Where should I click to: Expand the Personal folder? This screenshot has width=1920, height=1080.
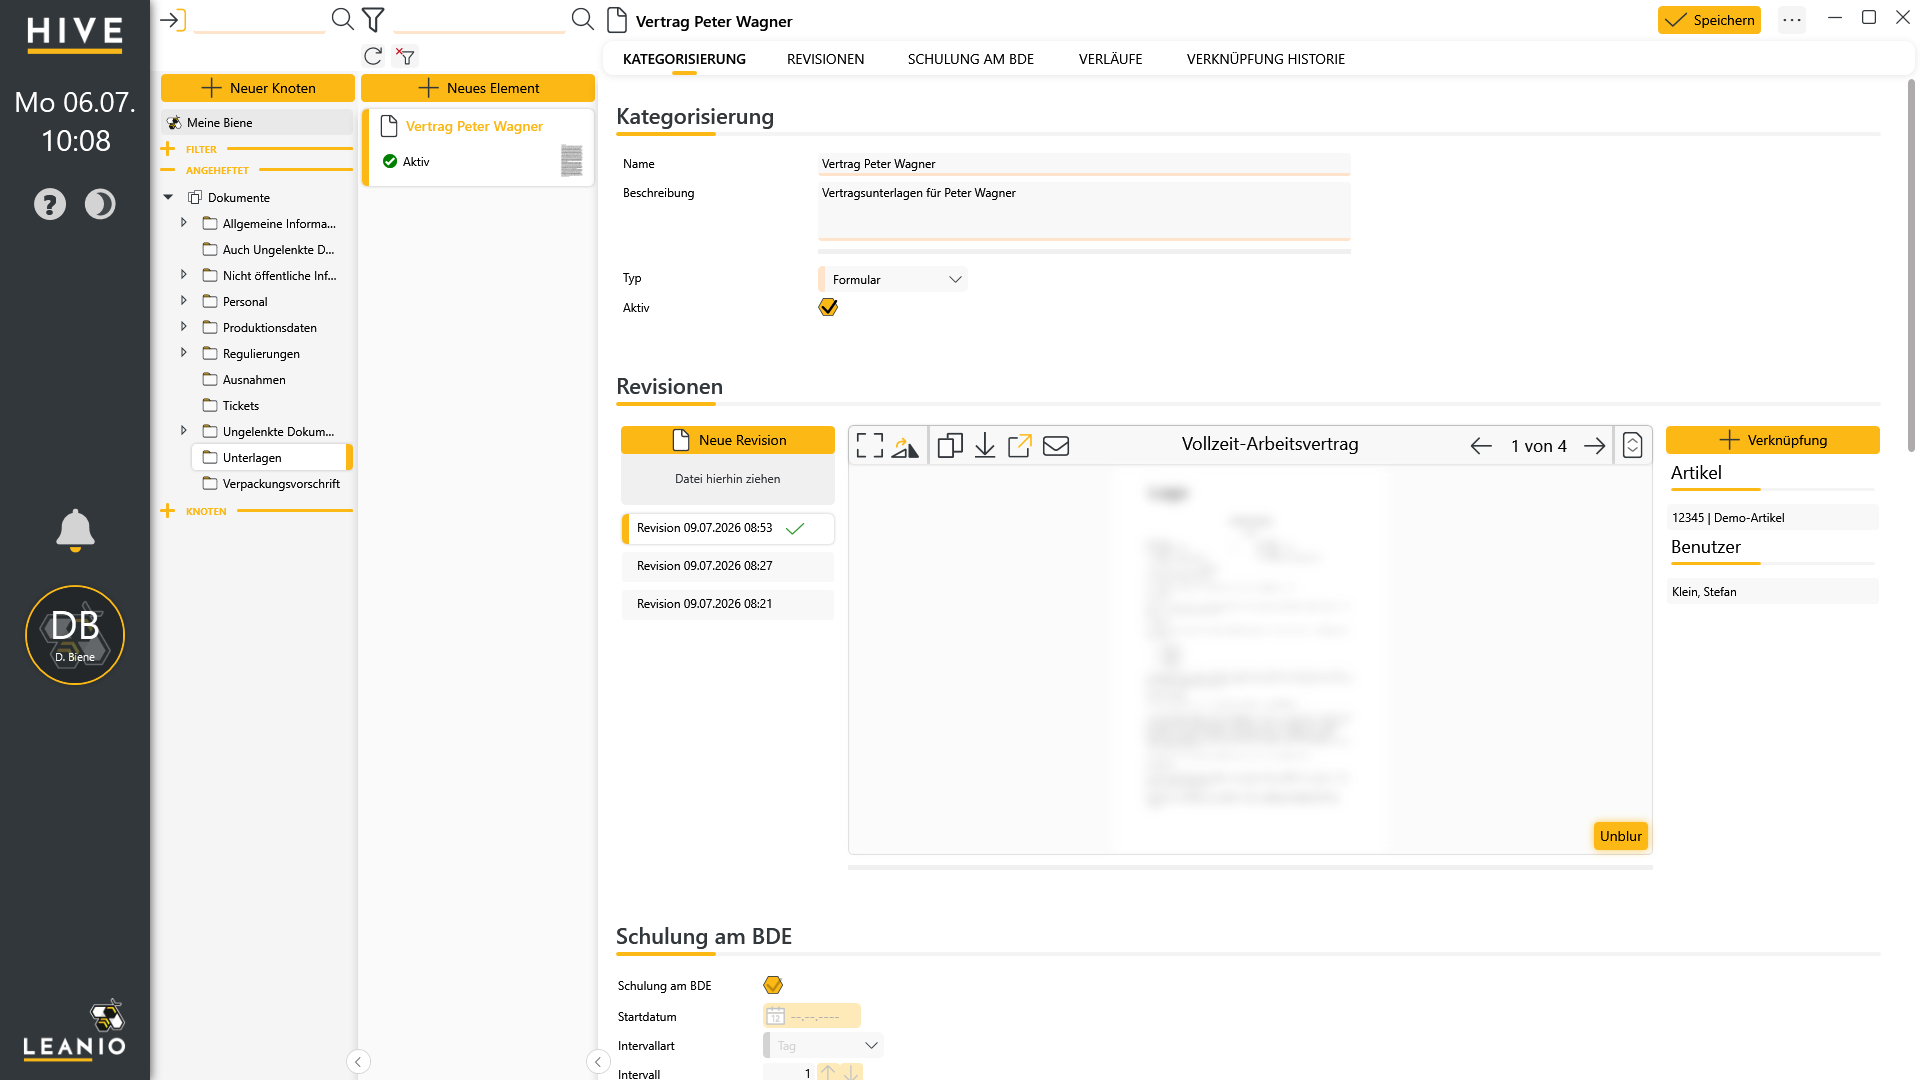[184, 300]
